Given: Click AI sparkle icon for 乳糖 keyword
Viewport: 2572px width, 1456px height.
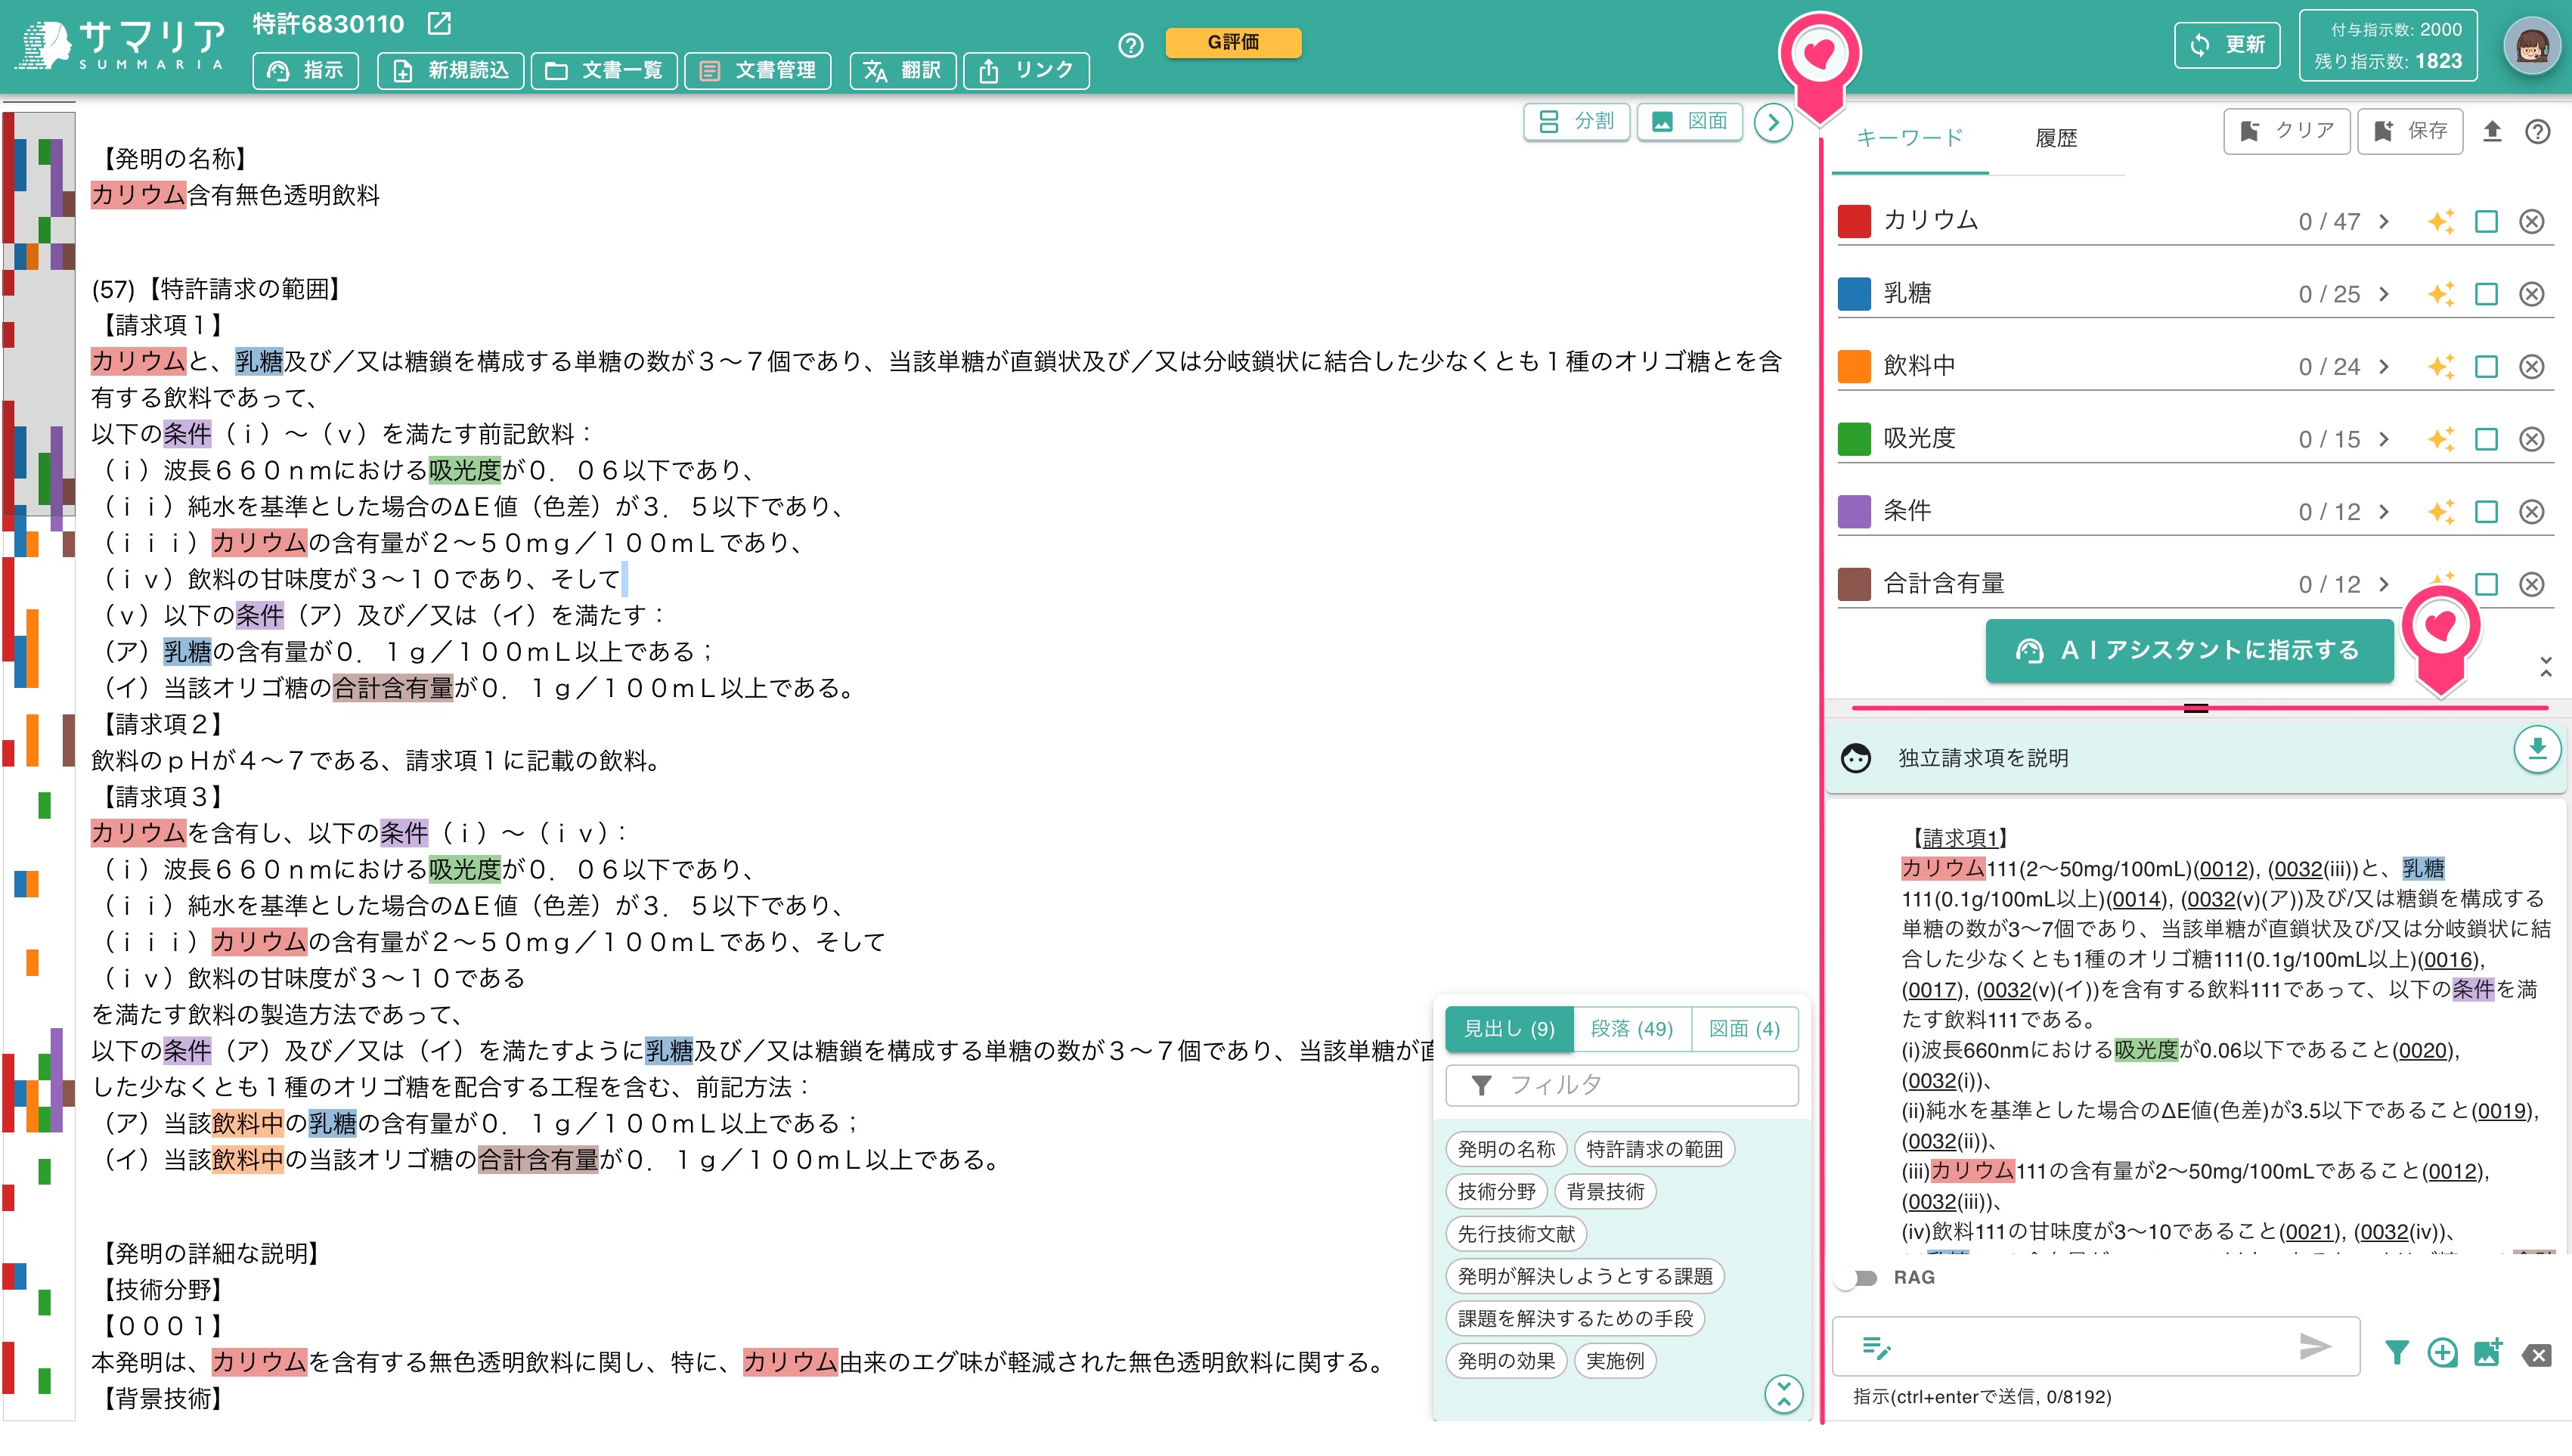Looking at the screenshot, I should coord(2441,294).
